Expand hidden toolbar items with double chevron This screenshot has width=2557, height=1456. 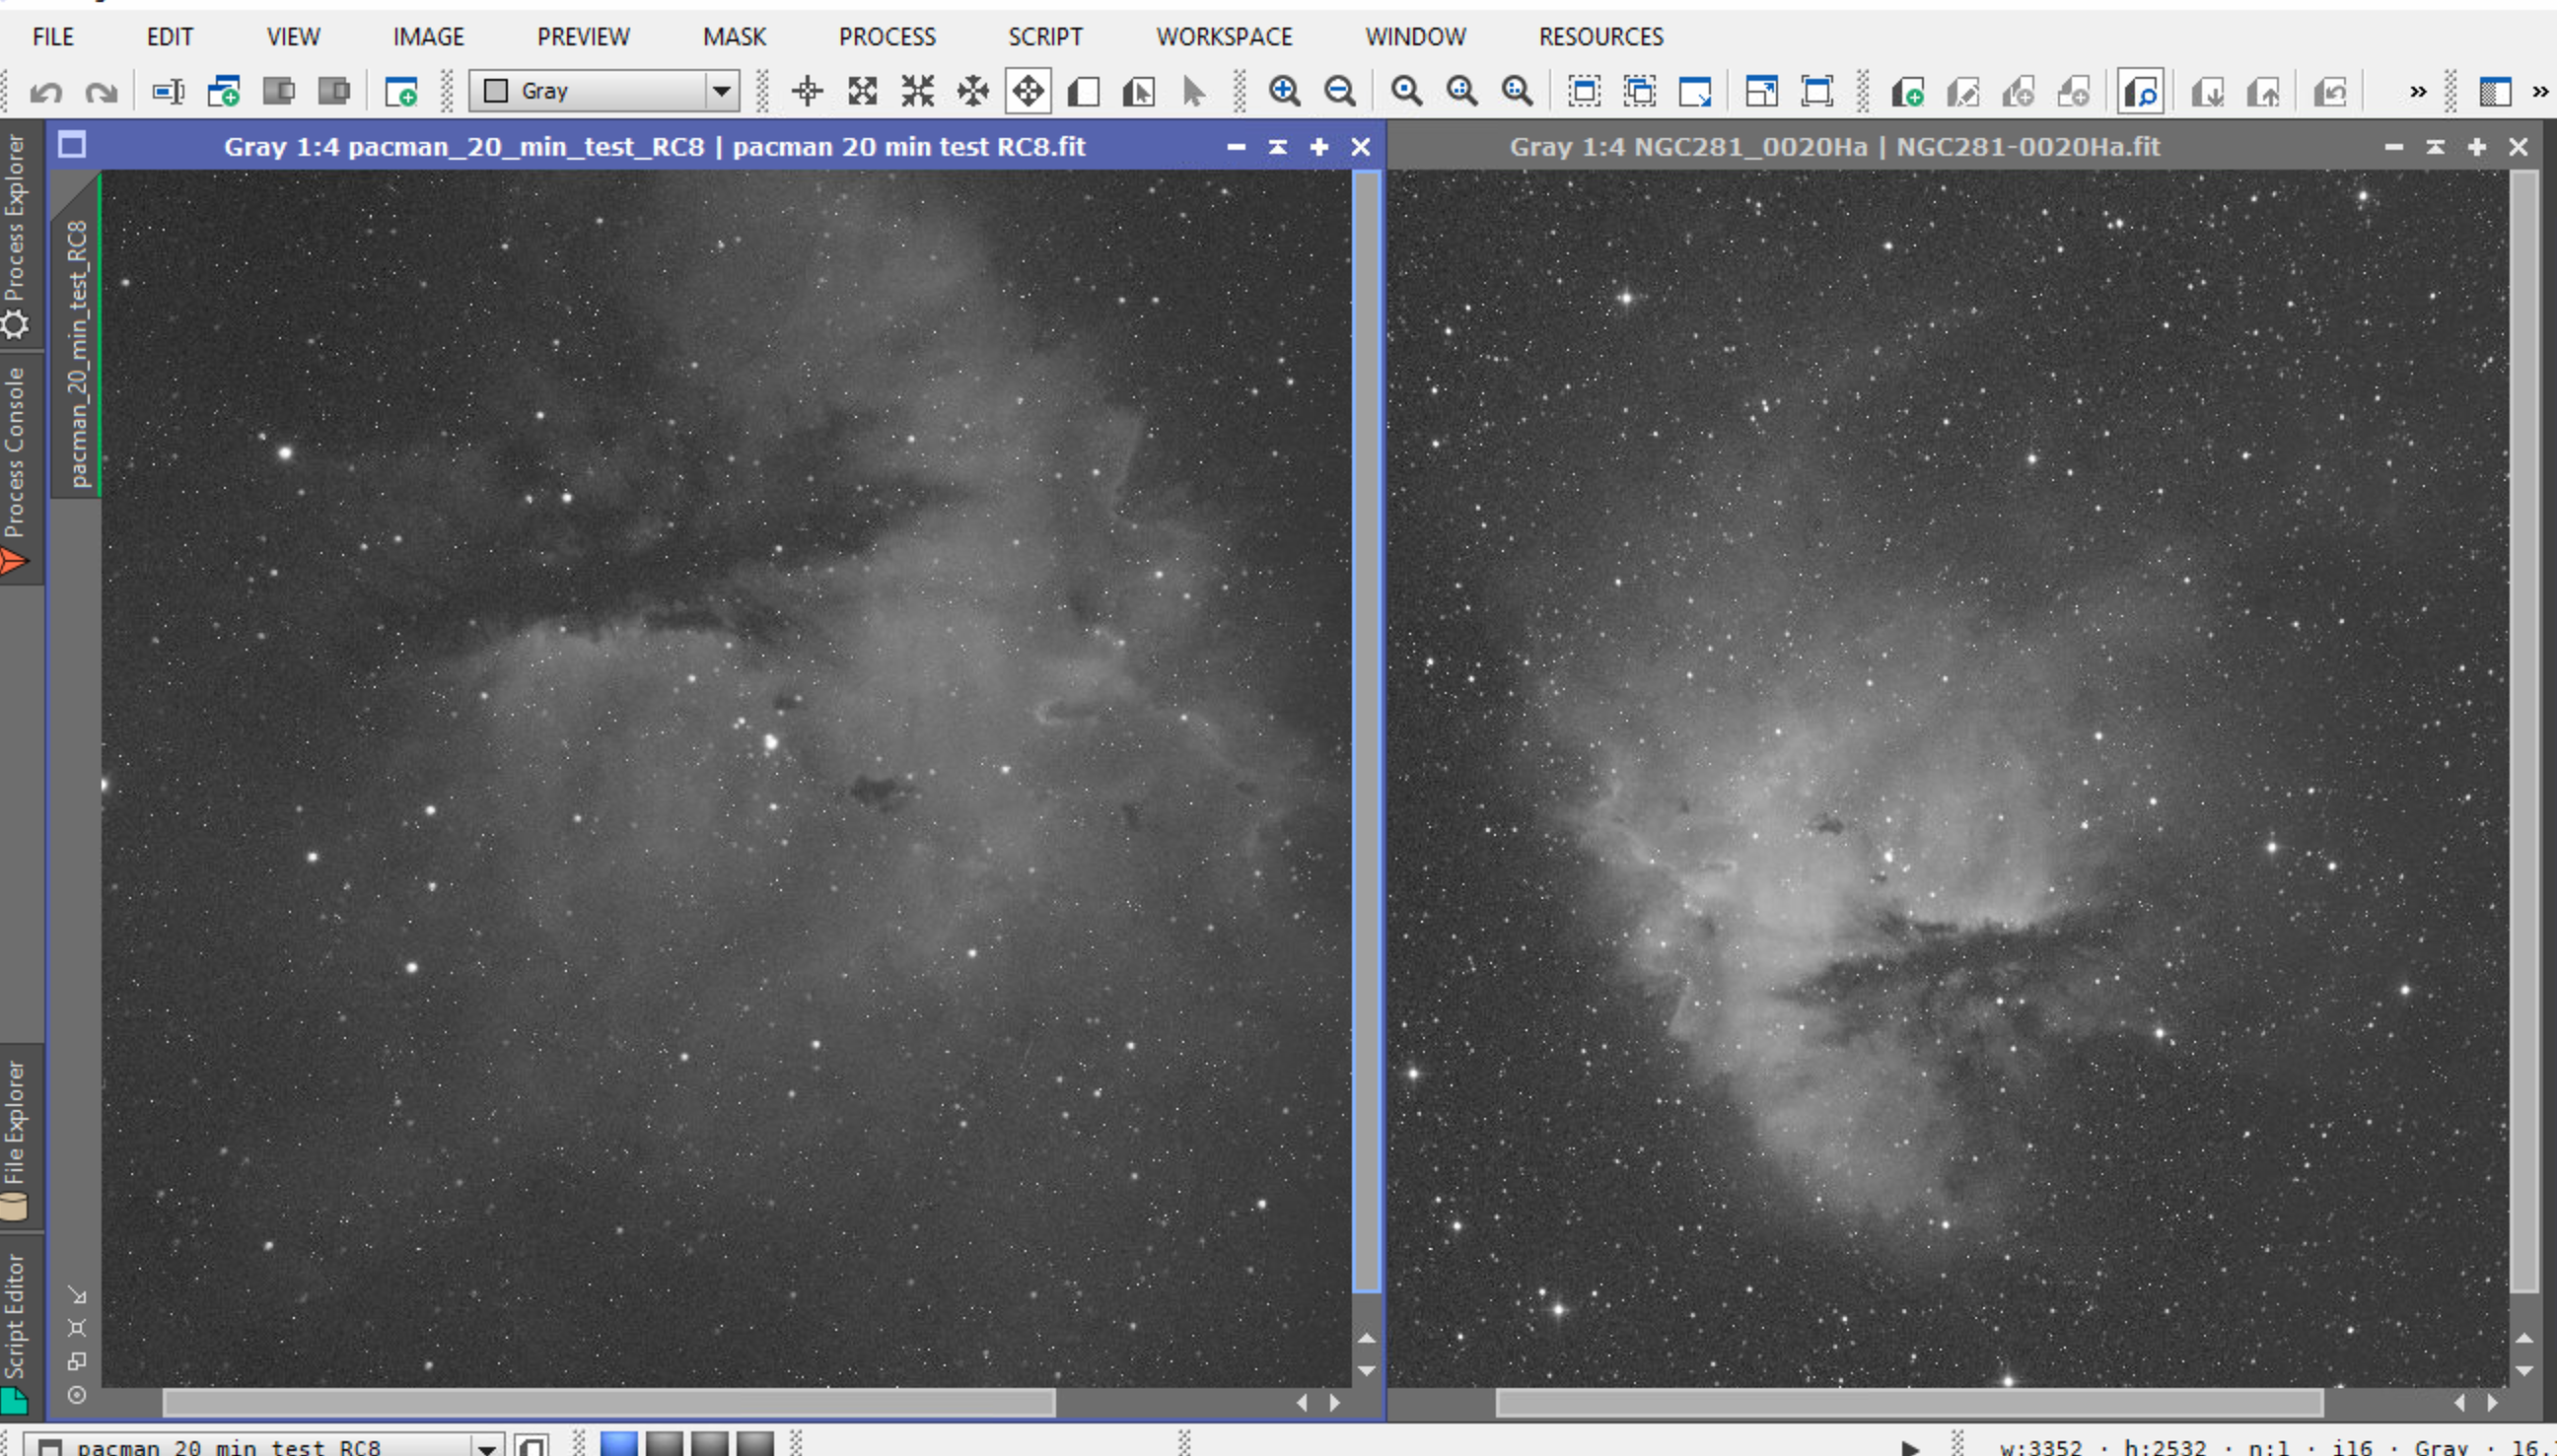click(2417, 92)
